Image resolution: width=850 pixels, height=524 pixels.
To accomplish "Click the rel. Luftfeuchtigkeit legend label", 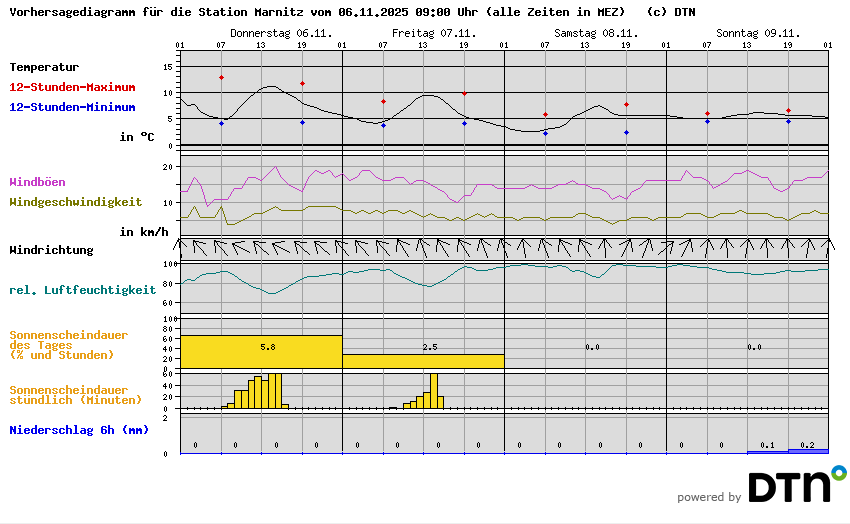I will (x=82, y=290).
